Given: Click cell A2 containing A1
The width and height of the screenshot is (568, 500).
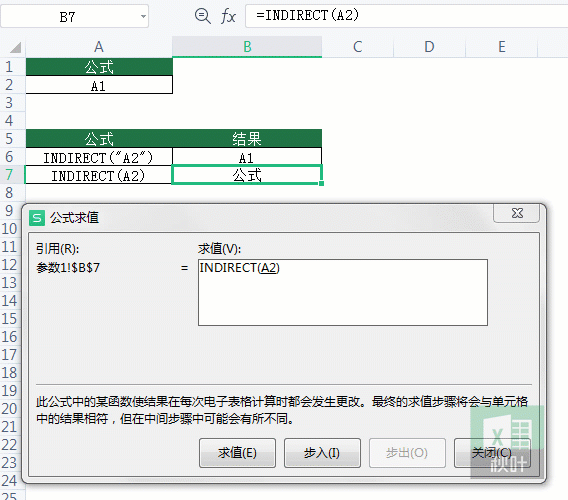Looking at the screenshot, I should point(99,85).
